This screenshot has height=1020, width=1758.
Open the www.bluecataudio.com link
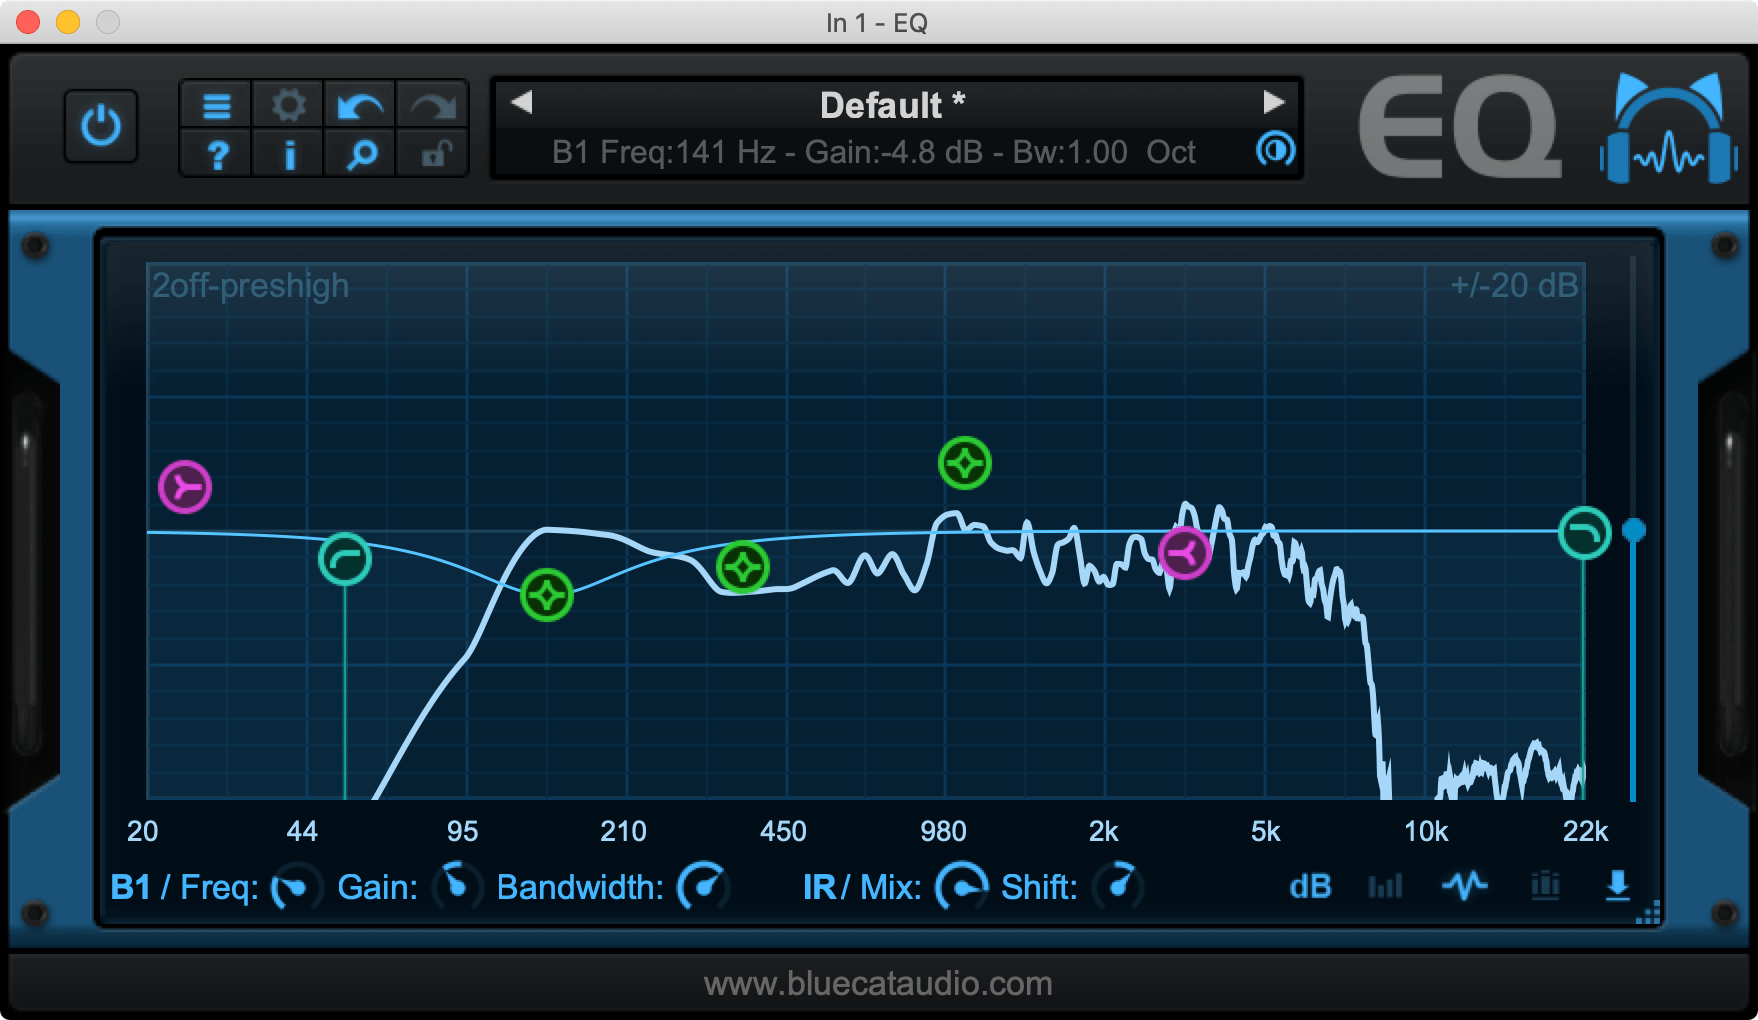point(878,984)
